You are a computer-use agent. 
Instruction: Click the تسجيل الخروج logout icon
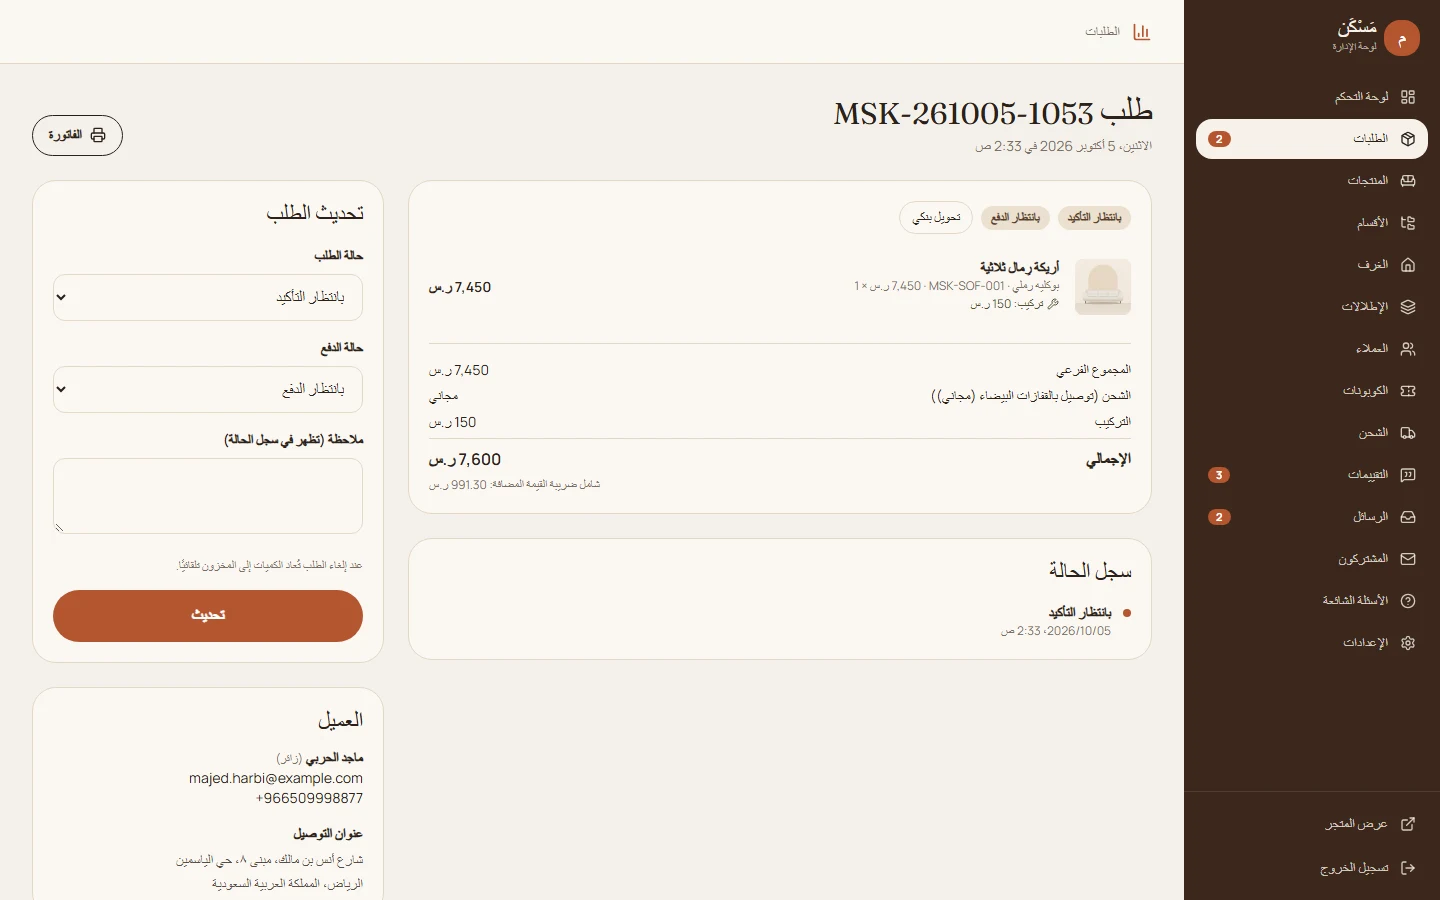(1408, 868)
